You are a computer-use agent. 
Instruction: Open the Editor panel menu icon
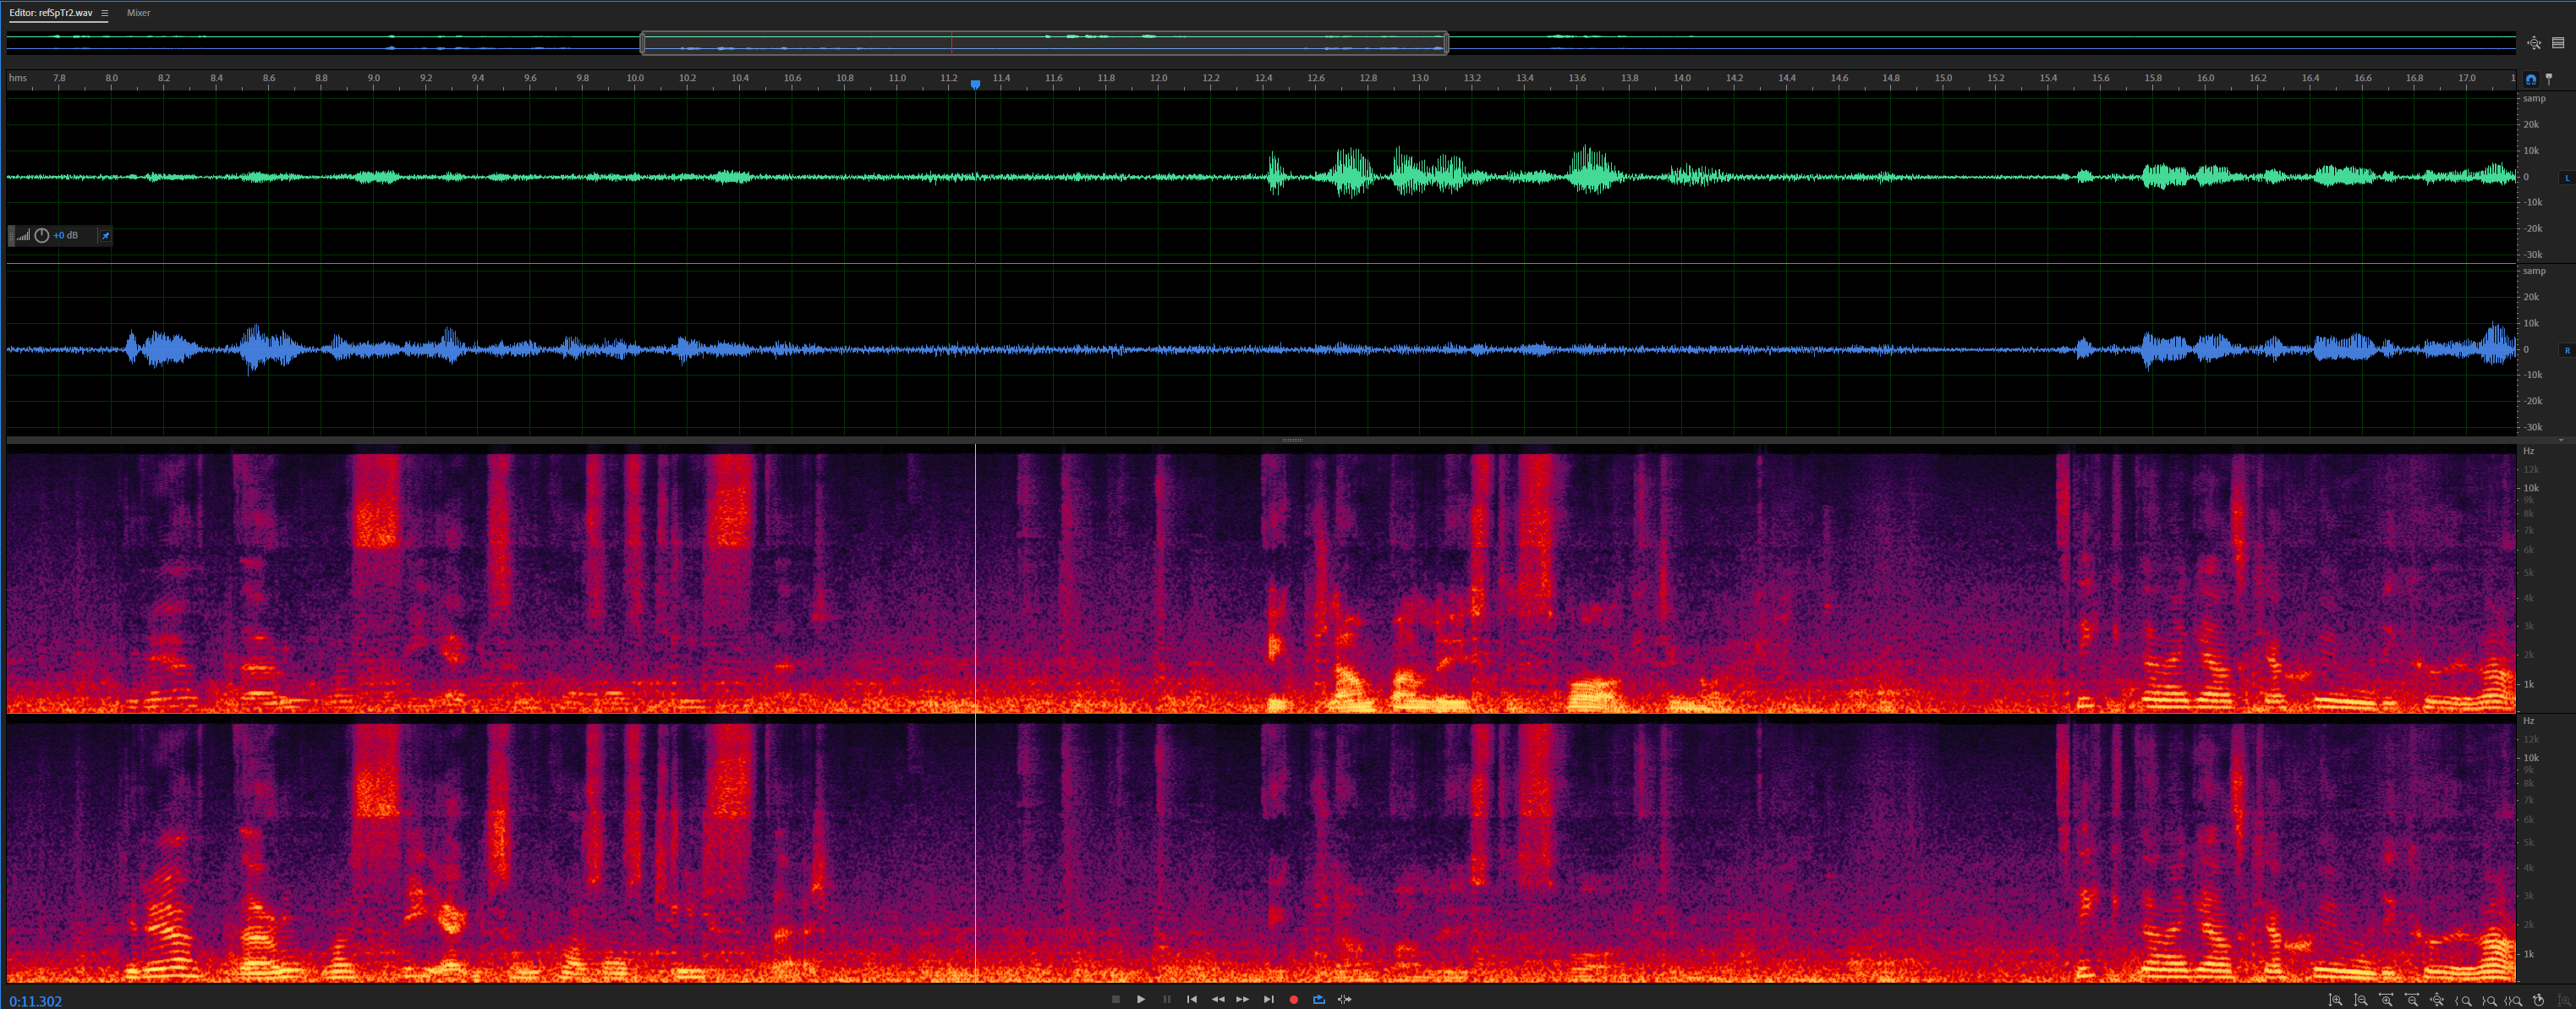[104, 13]
